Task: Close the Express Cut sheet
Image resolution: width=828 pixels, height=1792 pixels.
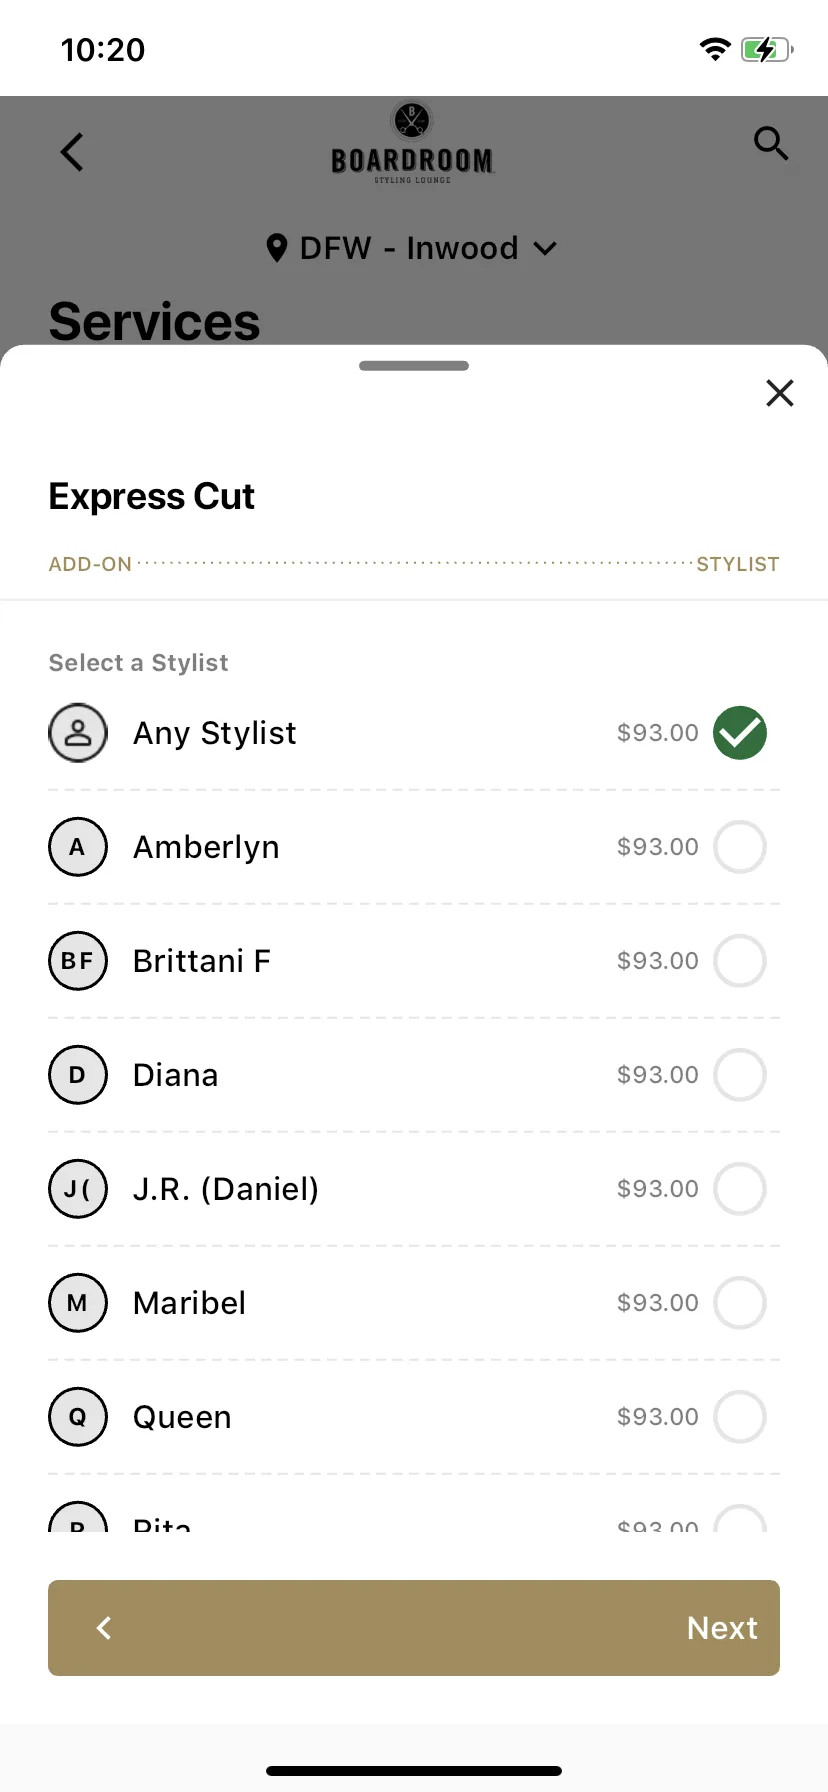Action: pyautogui.click(x=780, y=393)
